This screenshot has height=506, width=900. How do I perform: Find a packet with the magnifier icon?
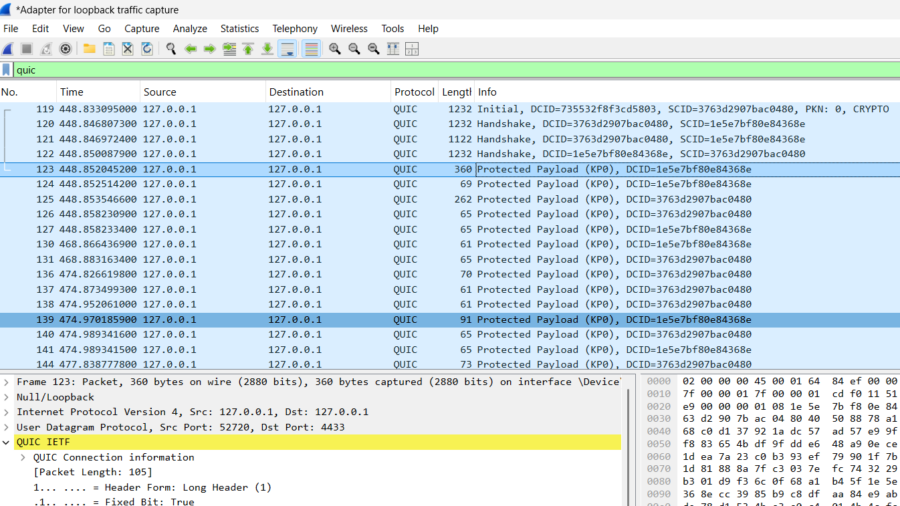[x=170, y=49]
